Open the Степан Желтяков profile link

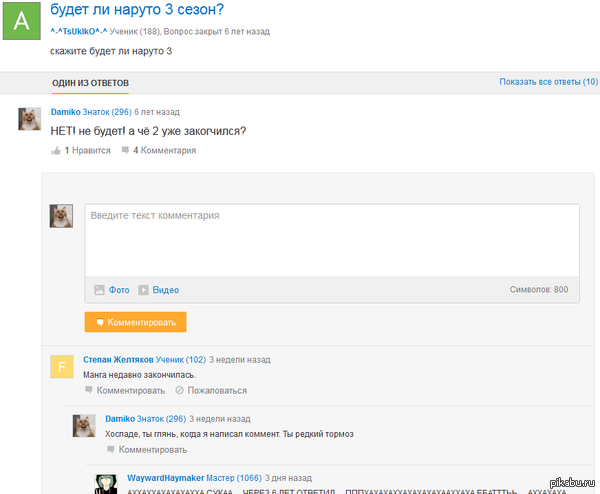(118, 359)
